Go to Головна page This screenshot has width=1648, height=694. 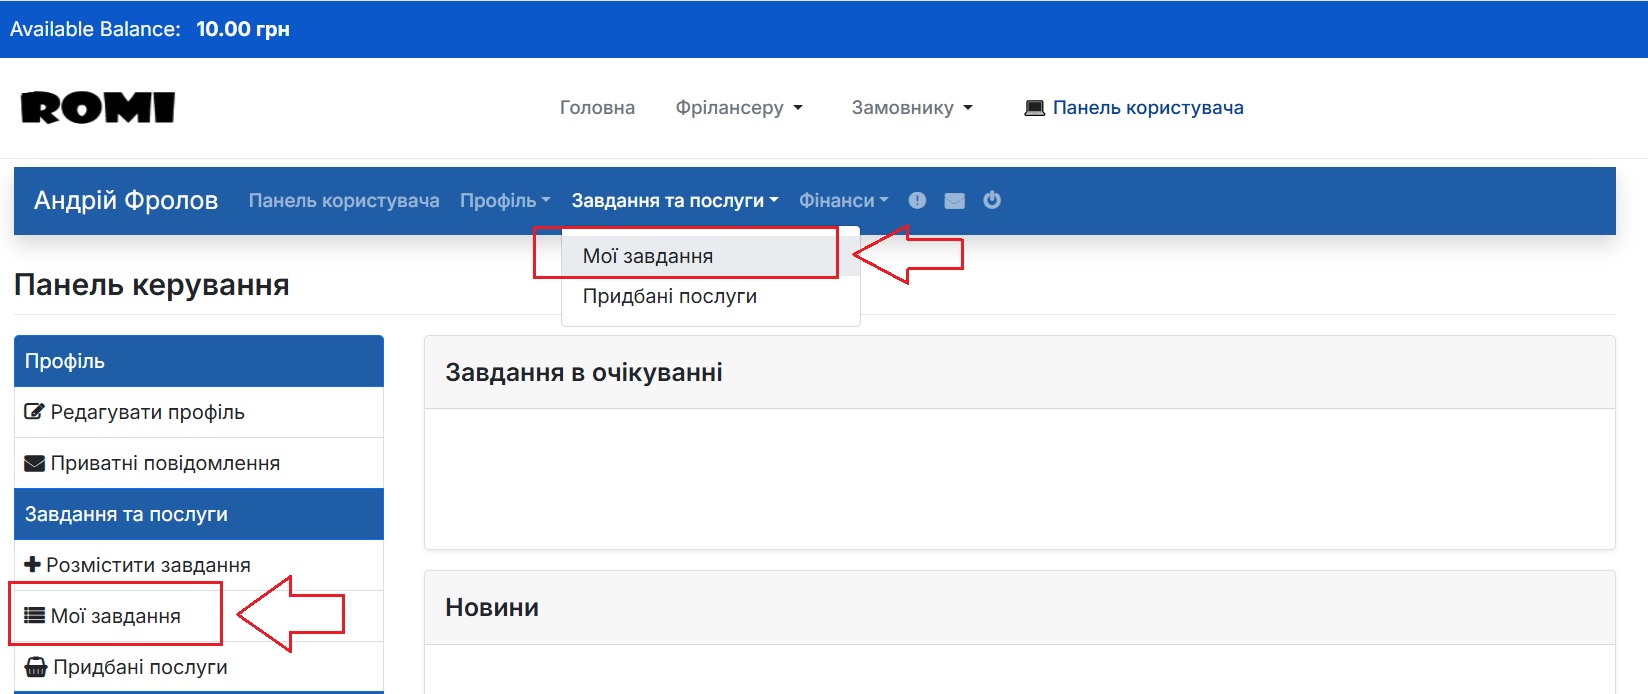click(597, 108)
